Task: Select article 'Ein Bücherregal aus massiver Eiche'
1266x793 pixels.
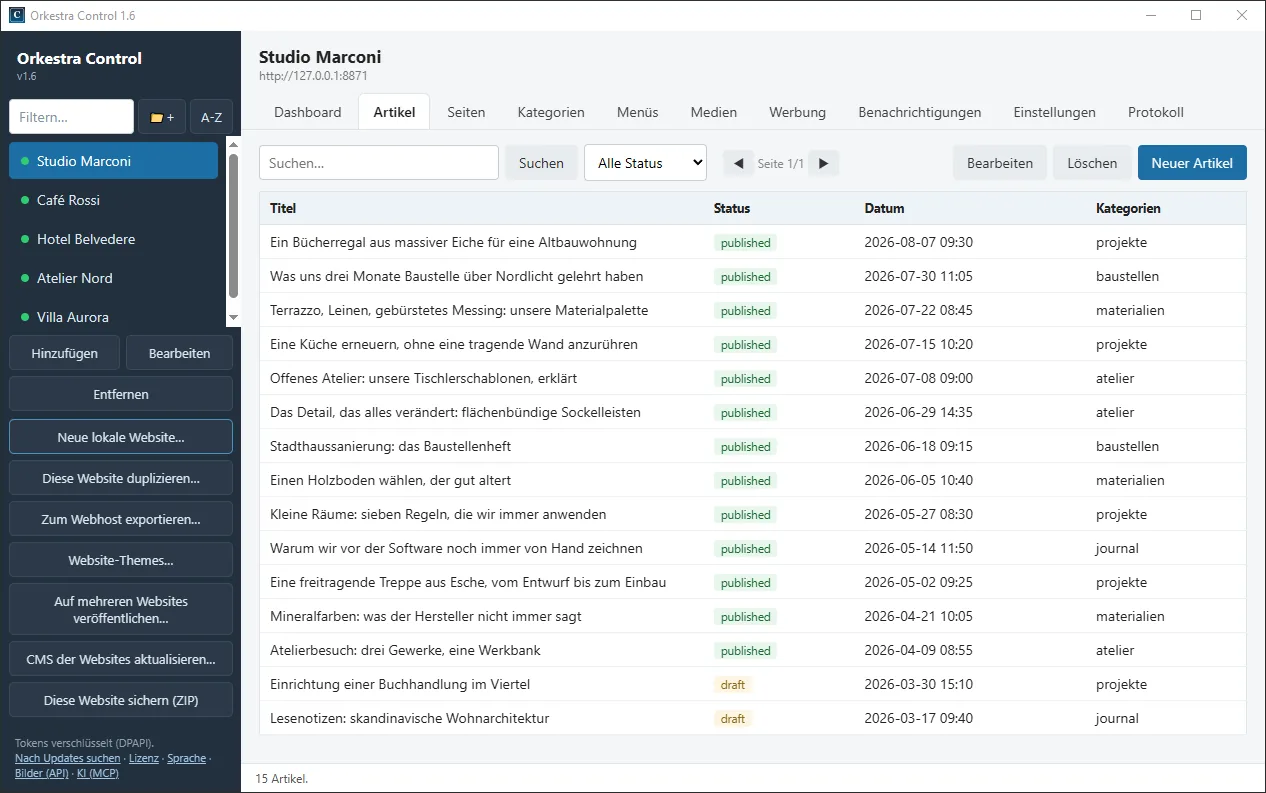Action: [x=752, y=242]
